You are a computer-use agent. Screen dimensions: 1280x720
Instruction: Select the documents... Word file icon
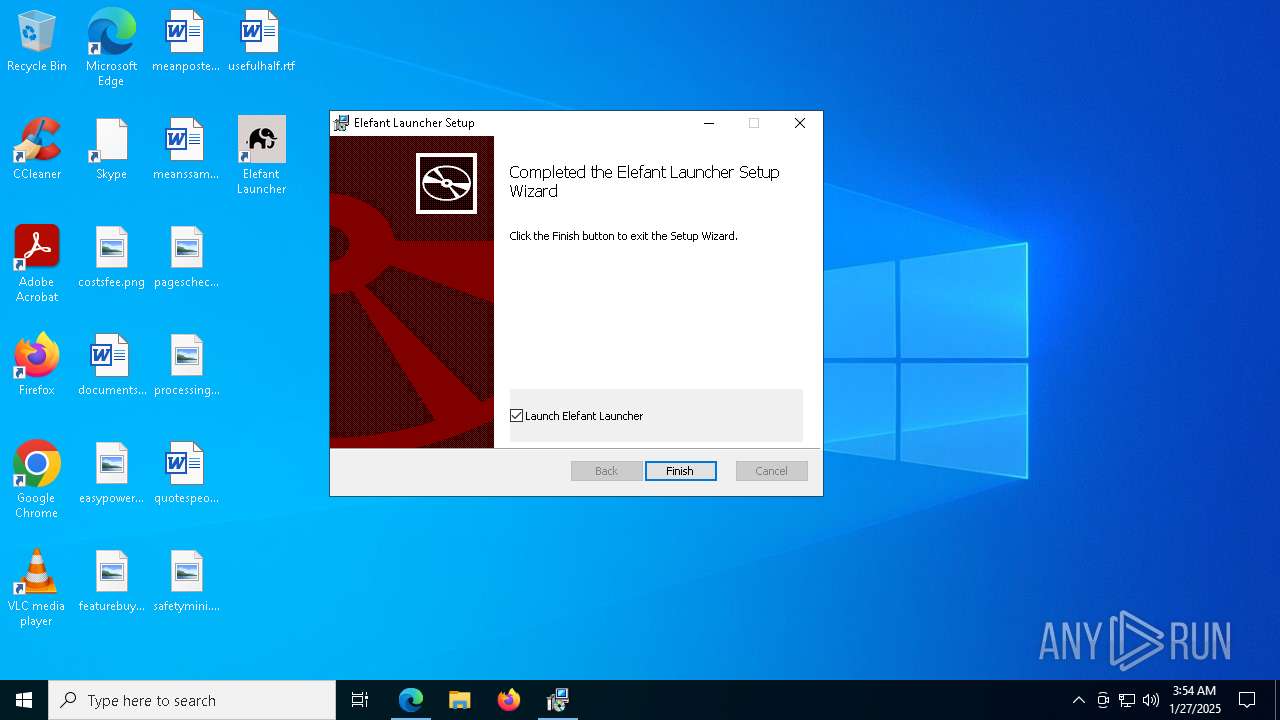click(x=111, y=365)
